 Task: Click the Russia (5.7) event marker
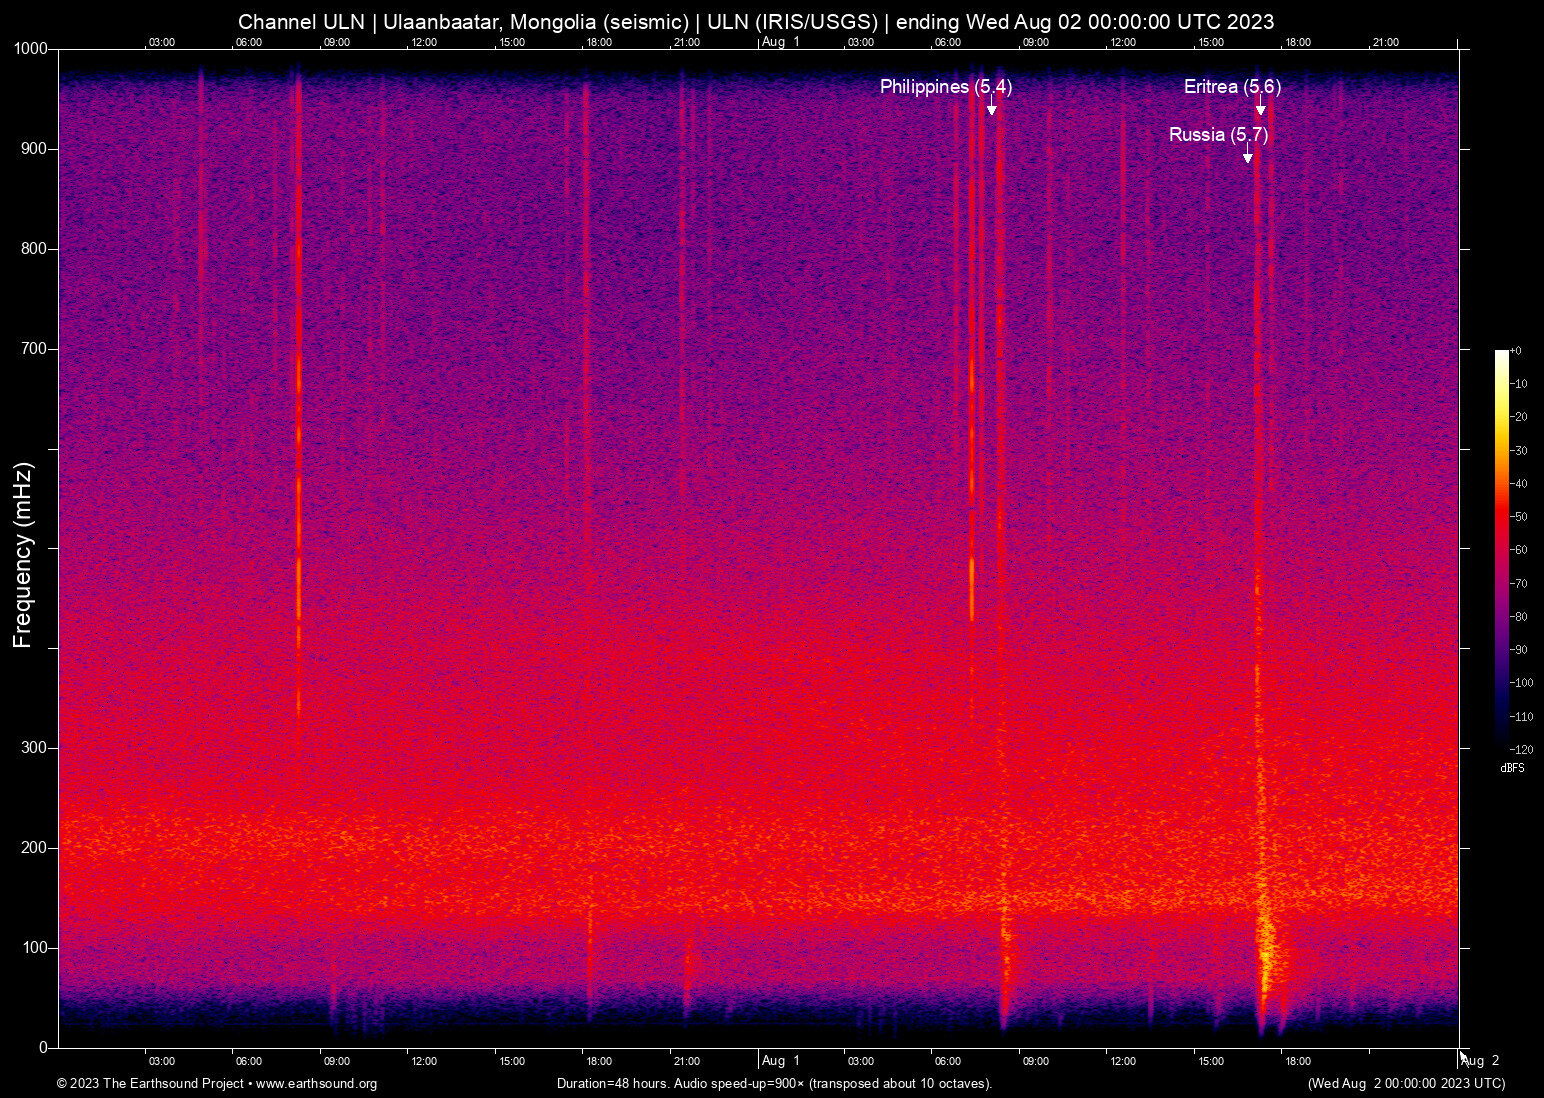click(1219, 134)
